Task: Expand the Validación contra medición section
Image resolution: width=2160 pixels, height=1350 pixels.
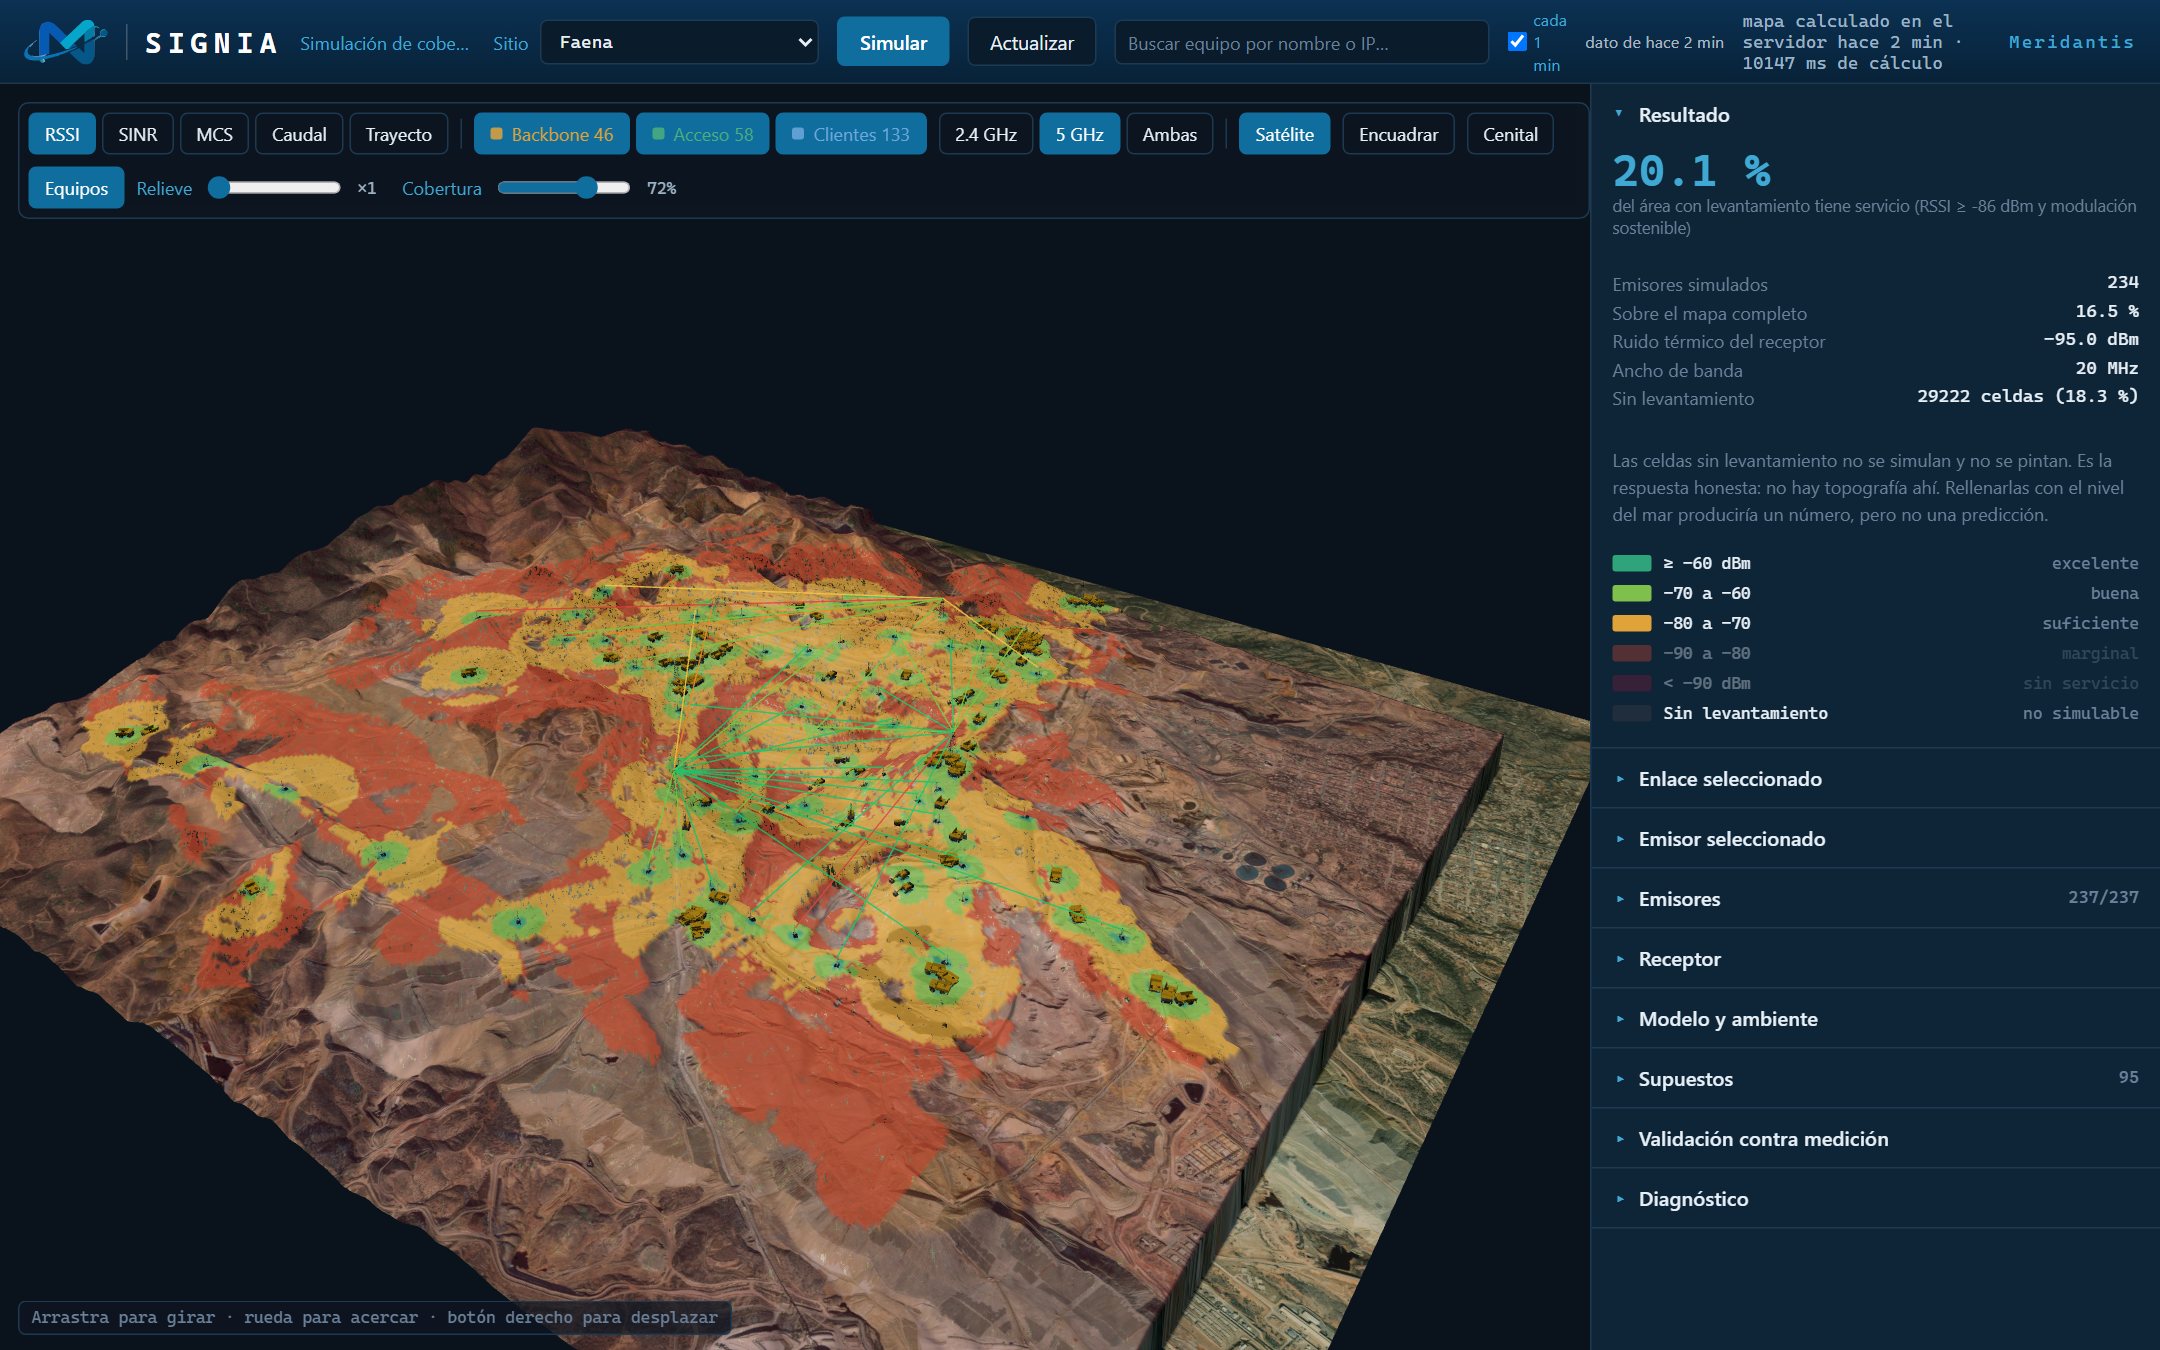Action: coord(1875,1139)
